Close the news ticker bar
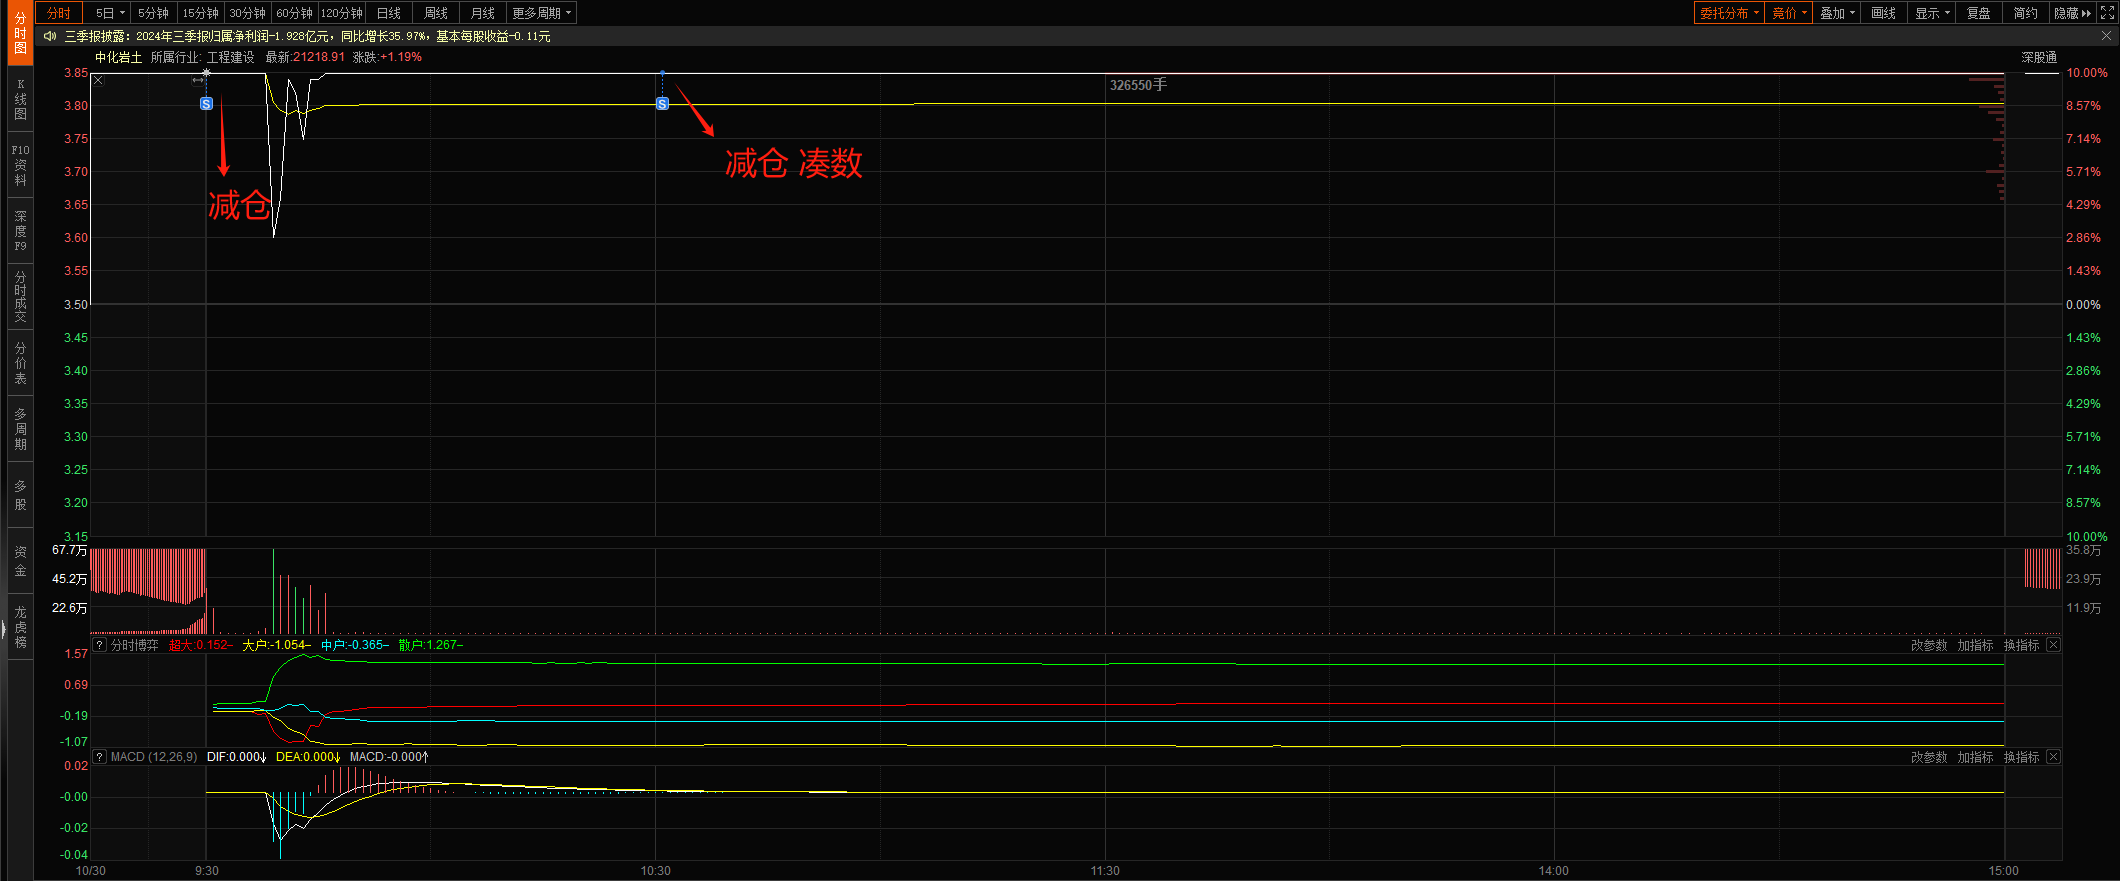This screenshot has width=2120, height=881. pos(2106,35)
